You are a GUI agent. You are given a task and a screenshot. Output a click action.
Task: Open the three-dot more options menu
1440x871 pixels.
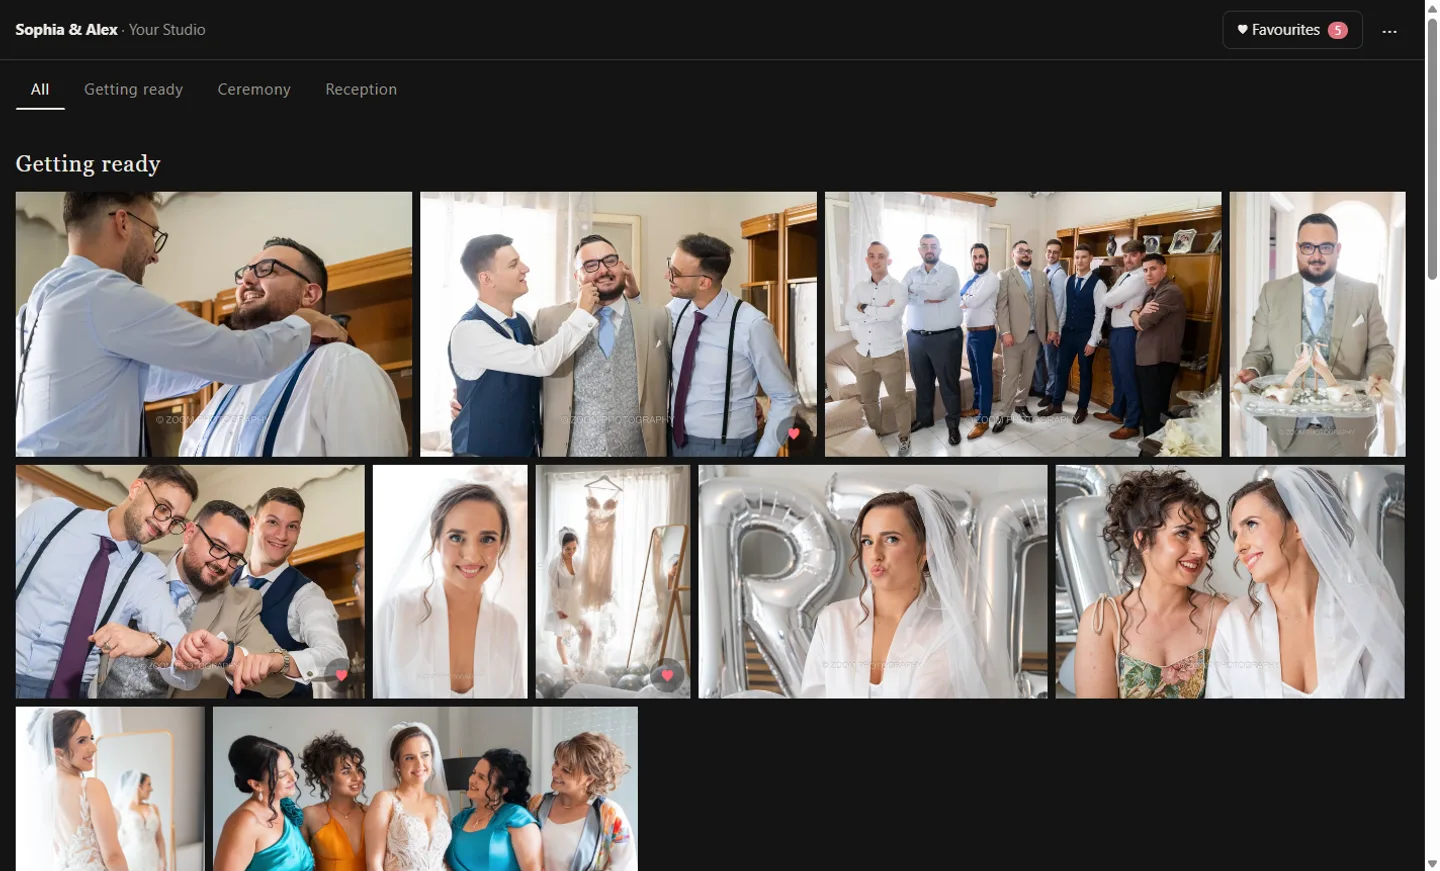(x=1389, y=31)
